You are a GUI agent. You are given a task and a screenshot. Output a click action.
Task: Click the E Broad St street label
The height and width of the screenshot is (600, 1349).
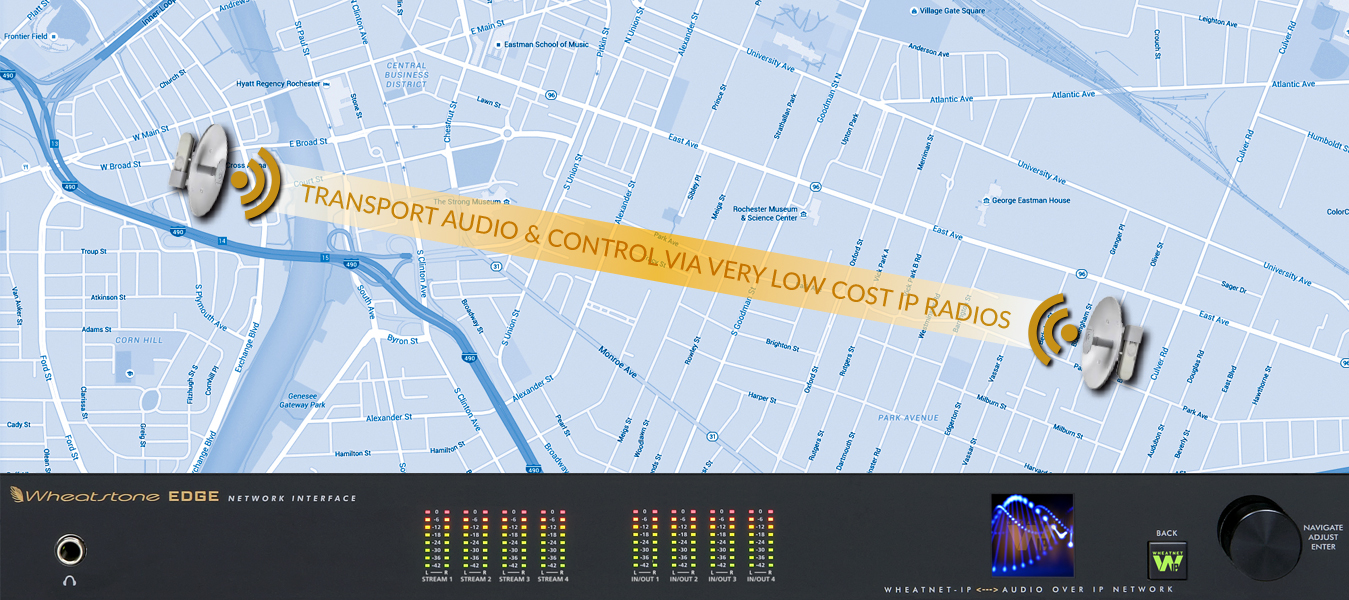(309, 143)
